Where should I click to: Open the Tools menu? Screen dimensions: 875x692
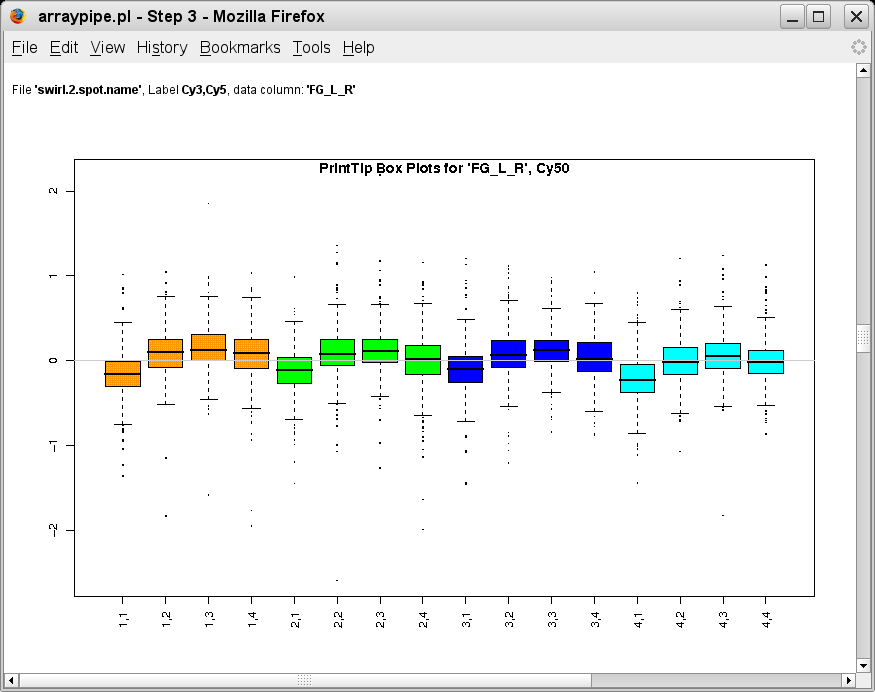pos(311,48)
